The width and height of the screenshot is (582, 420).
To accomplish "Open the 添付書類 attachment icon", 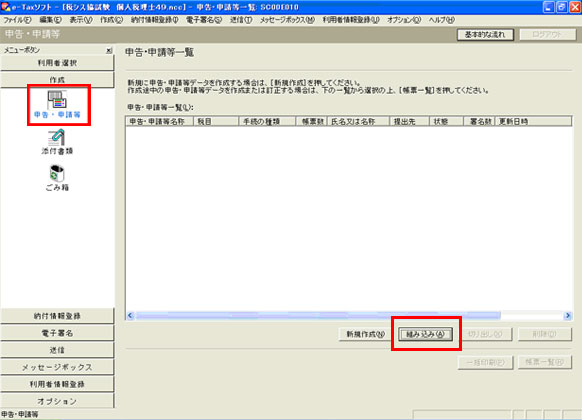I will (x=57, y=142).
